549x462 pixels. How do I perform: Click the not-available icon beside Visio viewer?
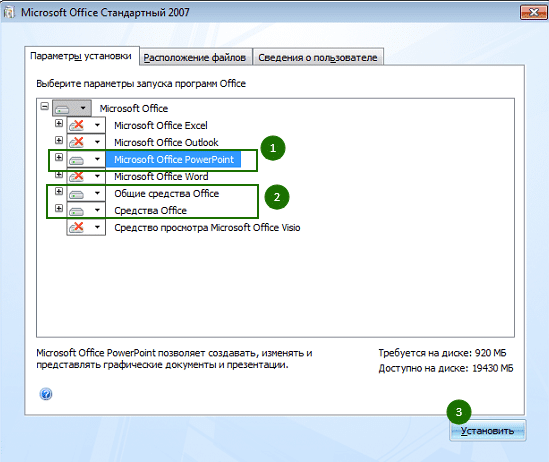point(77,228)
